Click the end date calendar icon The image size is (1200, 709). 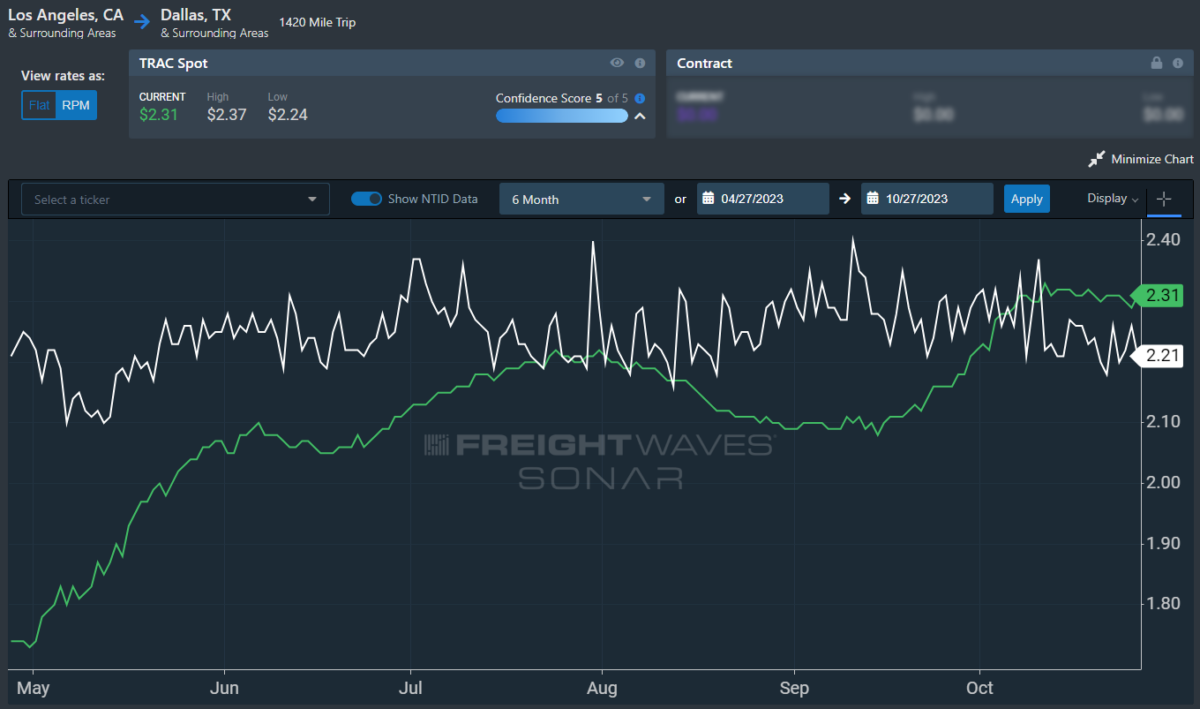(x=872, y=198)
